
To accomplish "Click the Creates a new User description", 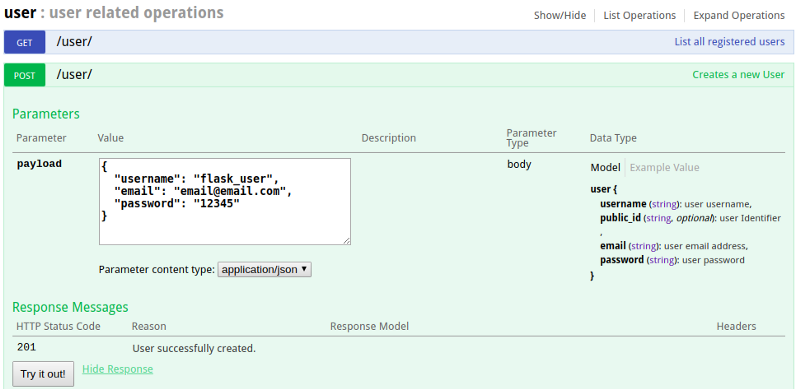I will tap(738, 75).
